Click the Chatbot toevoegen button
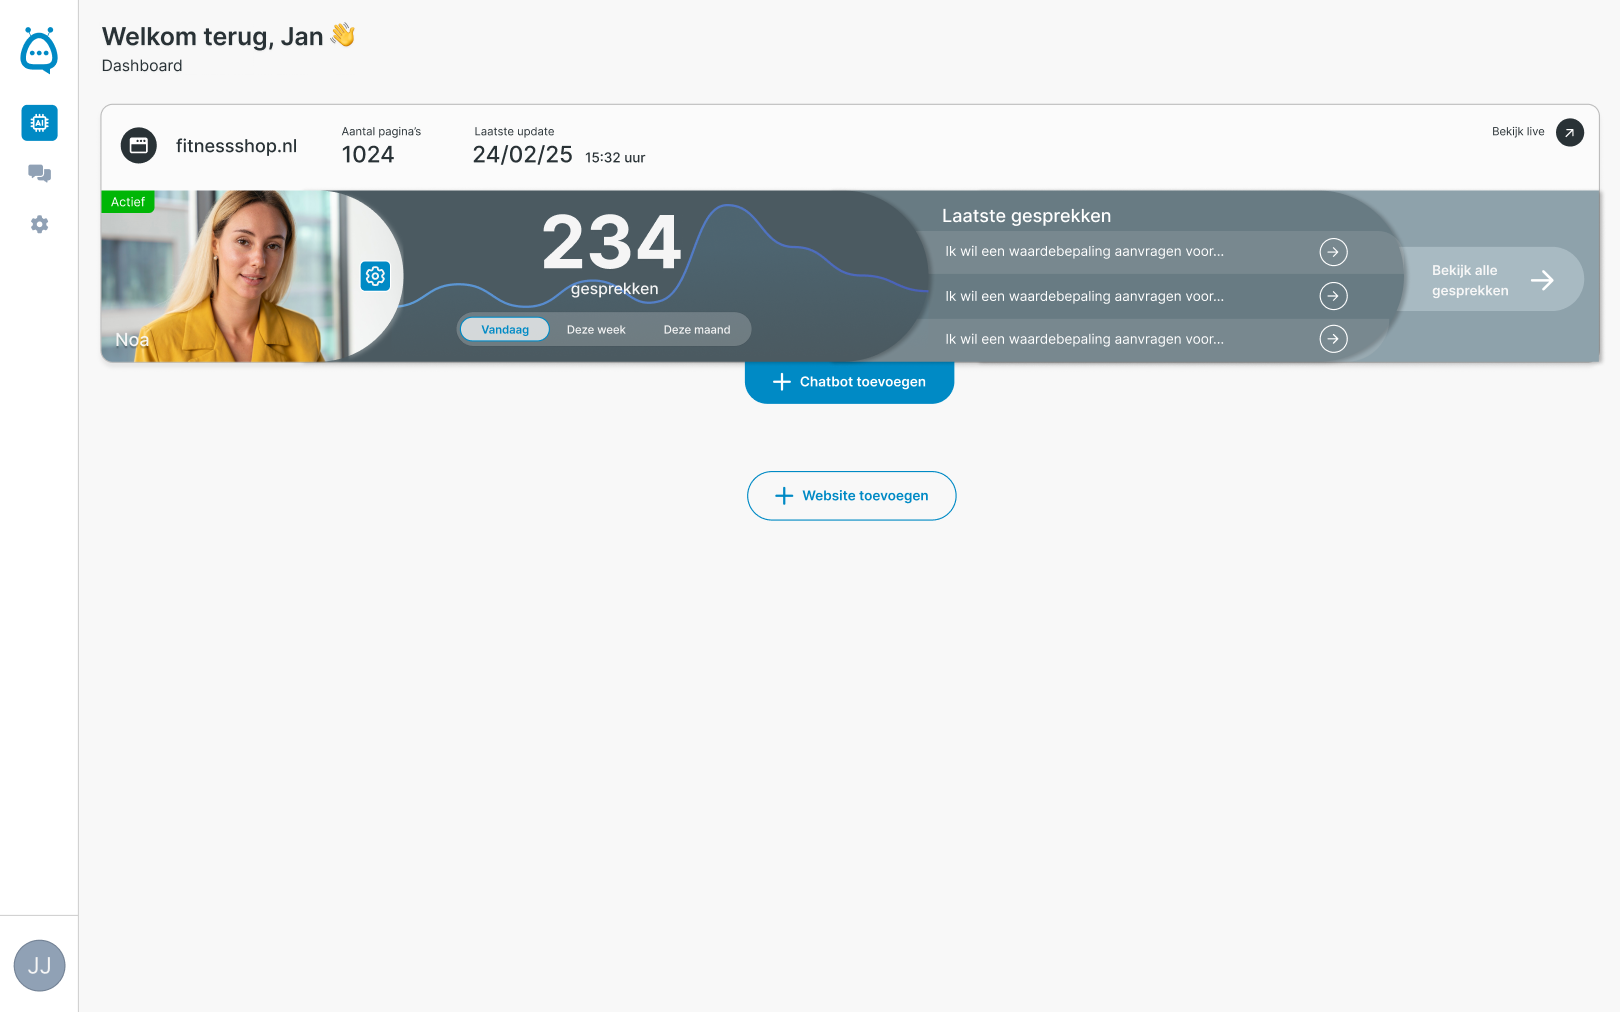Viewport: 1620px width, 1012px height. [849, 382]
